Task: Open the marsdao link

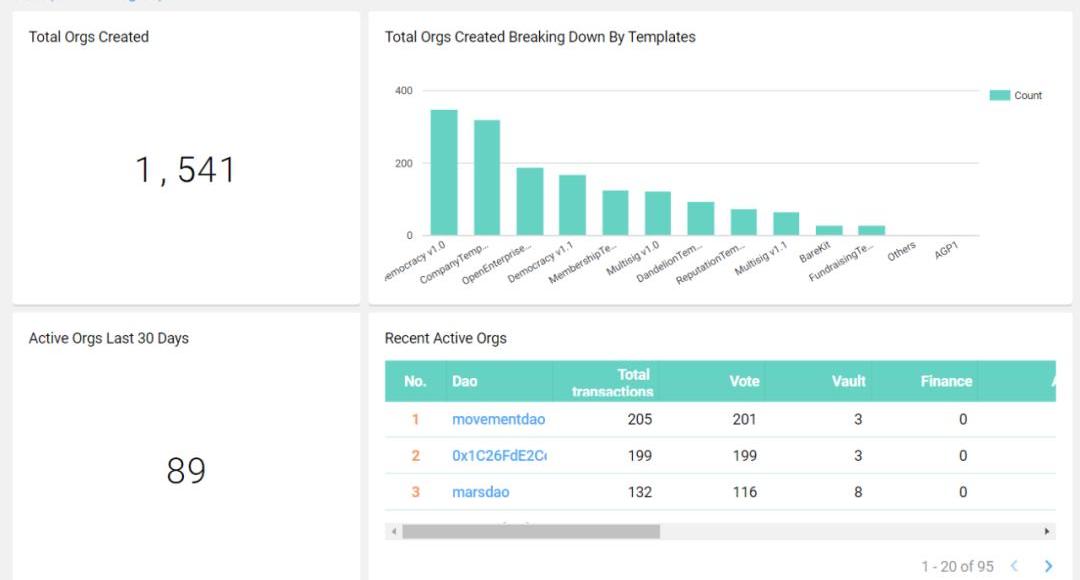Action: coord(480,492)
